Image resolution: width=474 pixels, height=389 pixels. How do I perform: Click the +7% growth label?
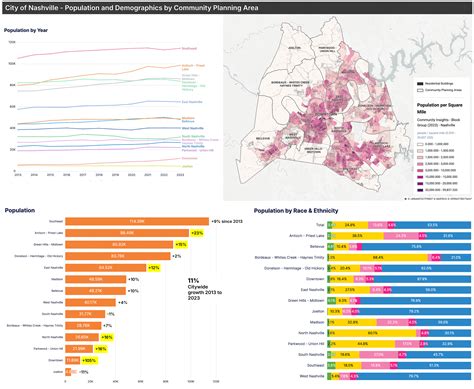click(x=107, y=326)
